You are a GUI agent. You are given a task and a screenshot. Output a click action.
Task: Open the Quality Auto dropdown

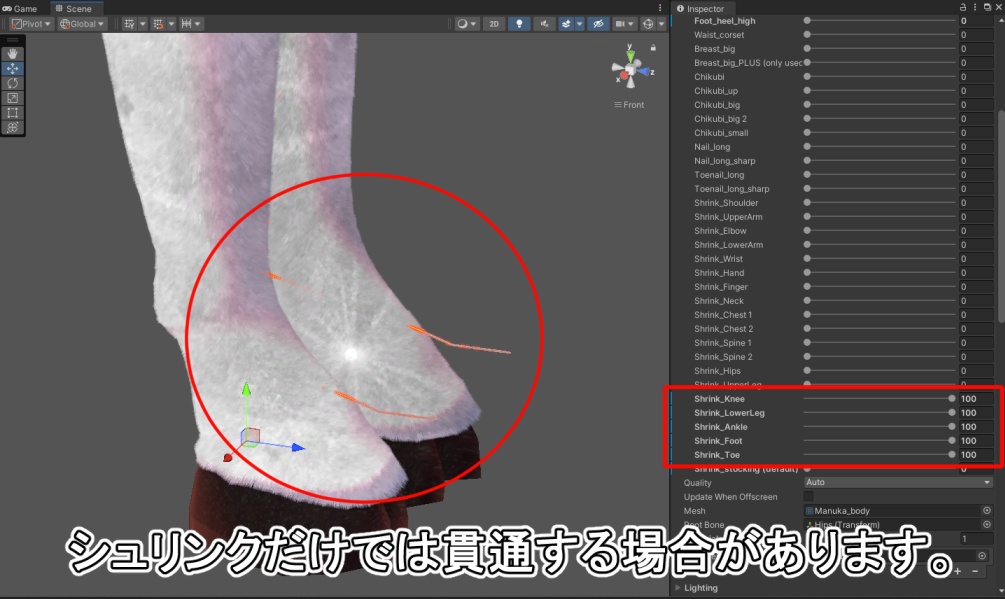tap(899, 482)
